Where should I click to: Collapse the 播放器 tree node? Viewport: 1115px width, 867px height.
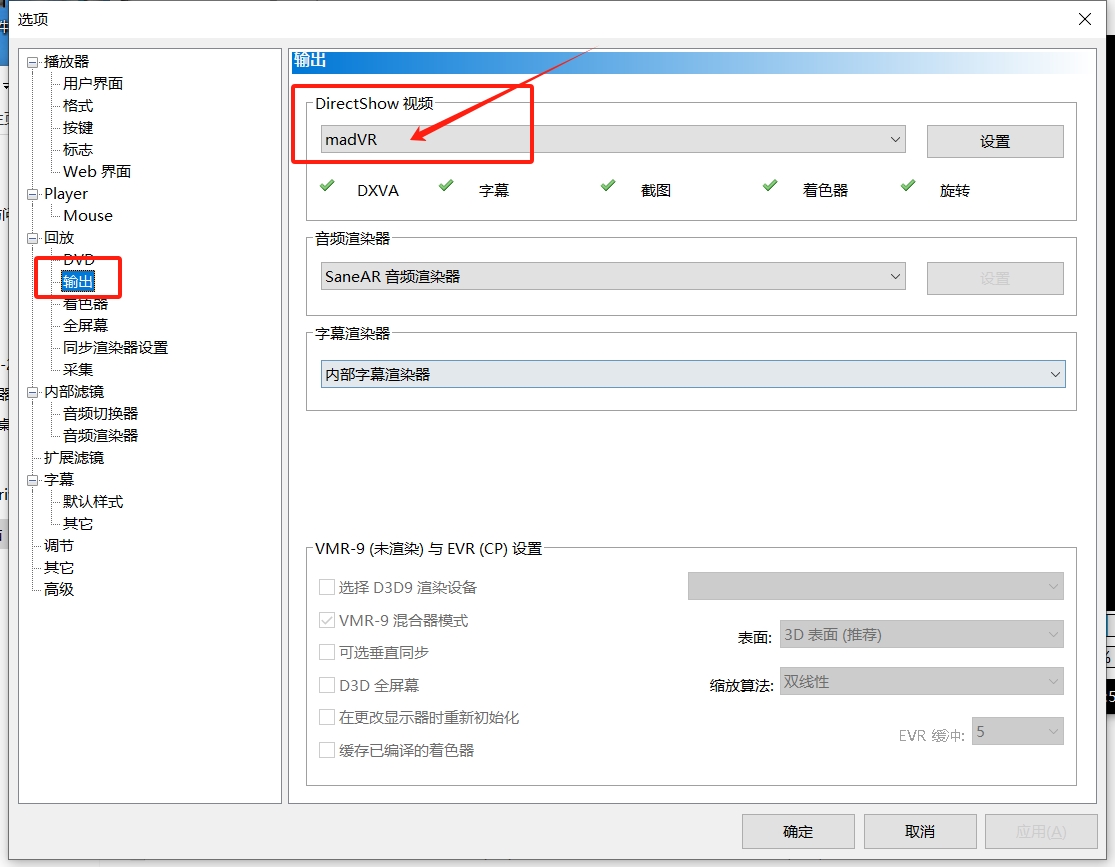(x=32, y=63)
